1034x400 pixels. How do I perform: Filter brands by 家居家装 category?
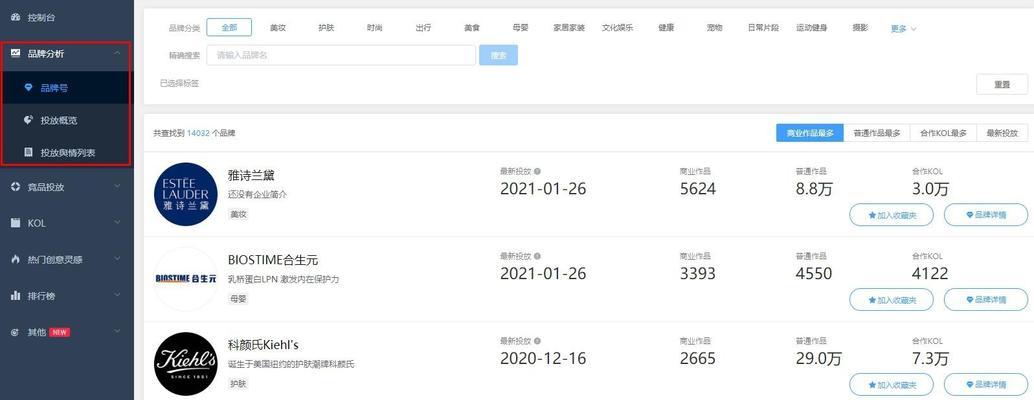tap(569, 28)
